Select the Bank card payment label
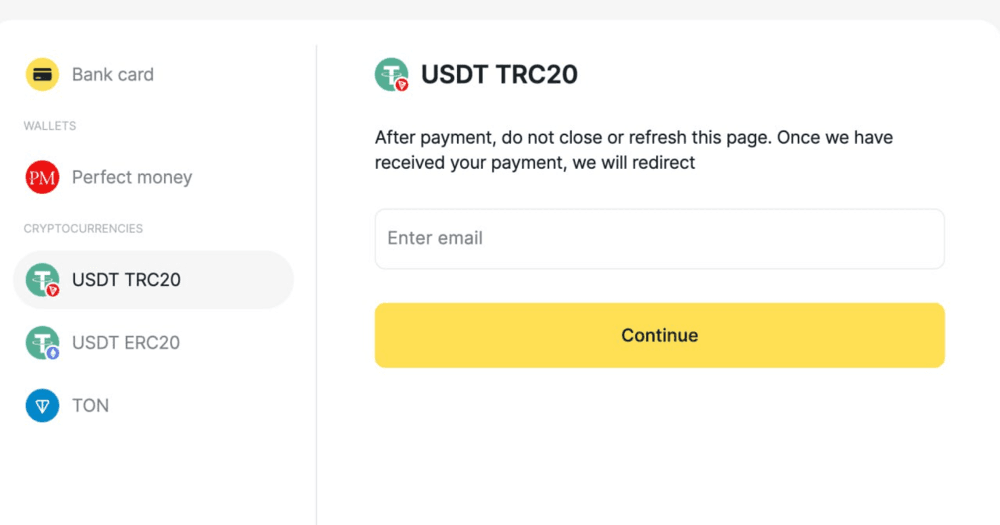This screenshot has width=1000, height=525. (113, 74)
